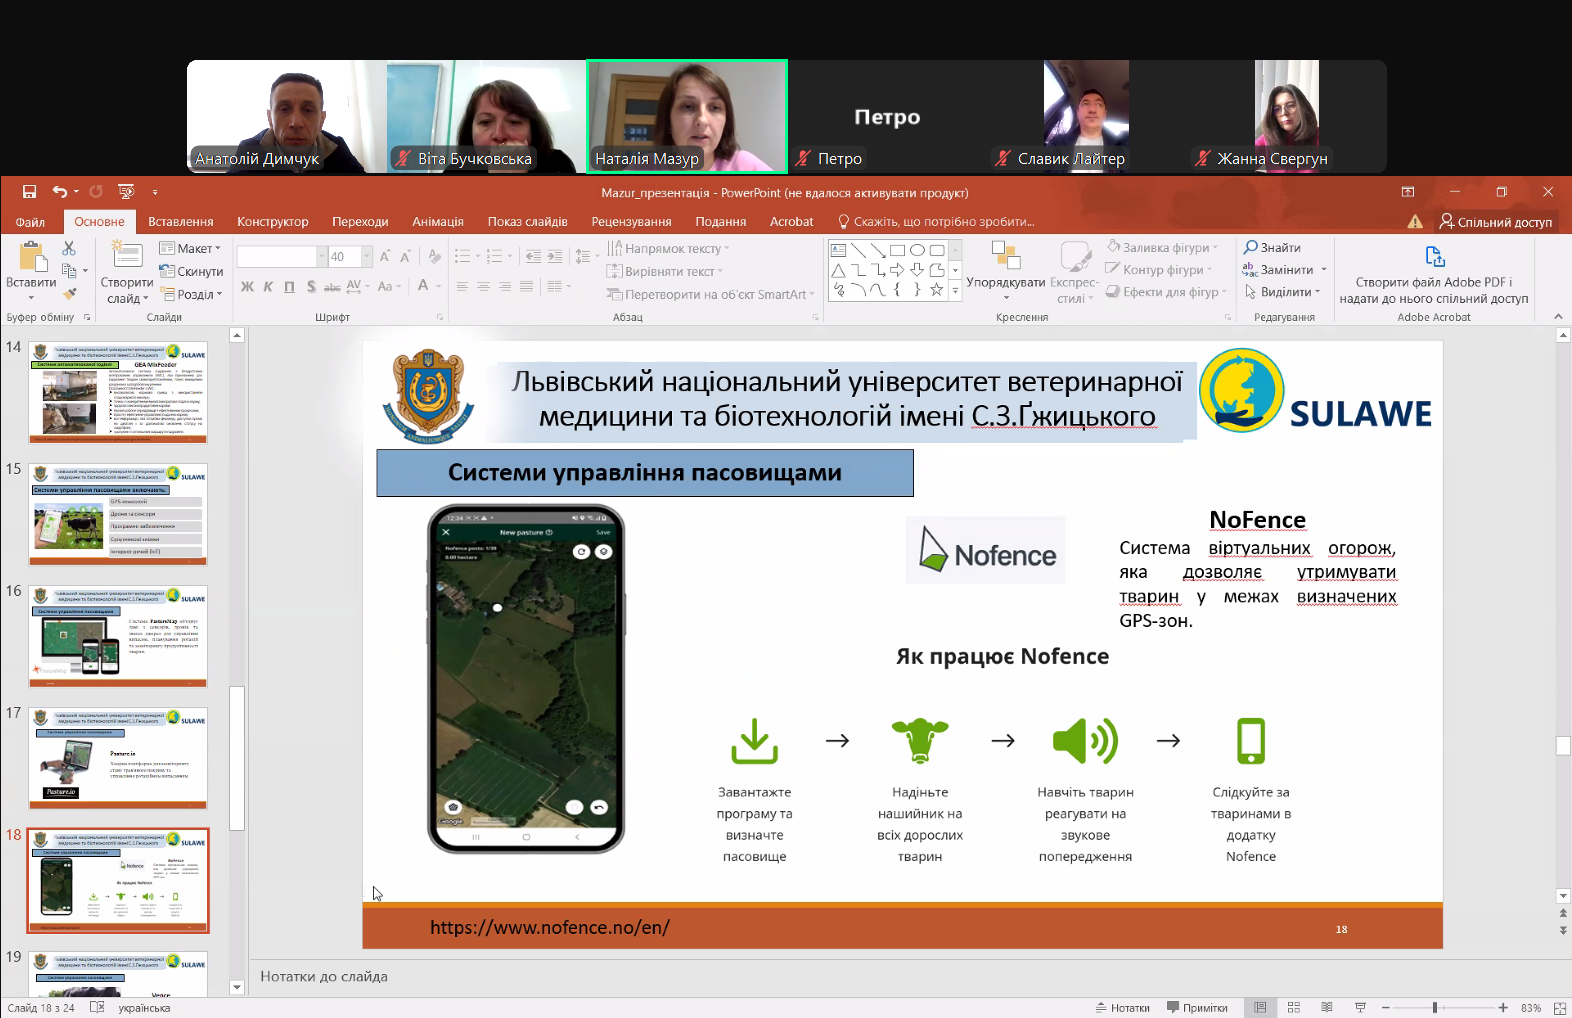Expand the Макет layout dropdown
This screenshot has height=1018, width=1572.
(x=190, y=248)
